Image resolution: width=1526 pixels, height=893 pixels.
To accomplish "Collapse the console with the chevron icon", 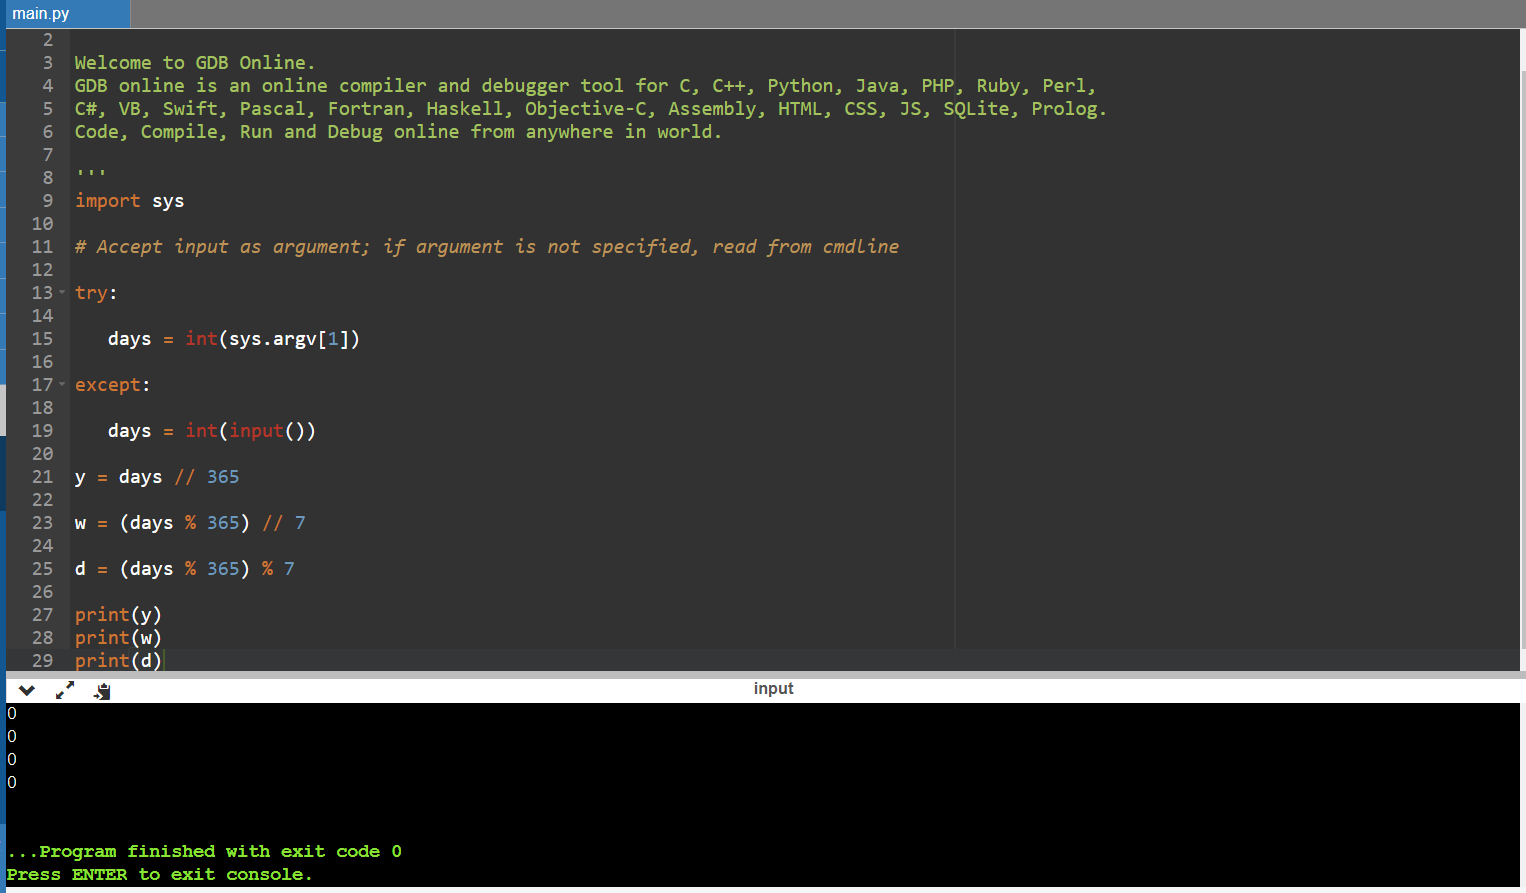I will (27, 690).
